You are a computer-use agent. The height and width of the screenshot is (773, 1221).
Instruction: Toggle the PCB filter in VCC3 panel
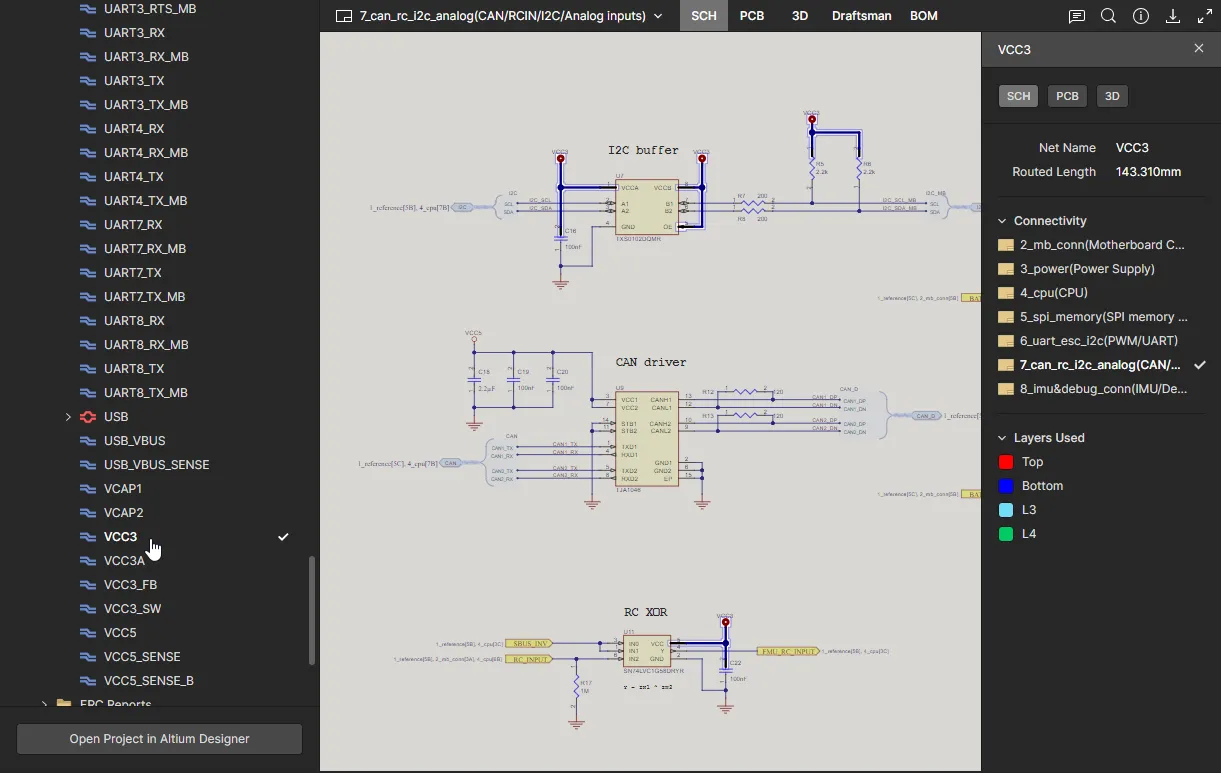pos(1067,96)
